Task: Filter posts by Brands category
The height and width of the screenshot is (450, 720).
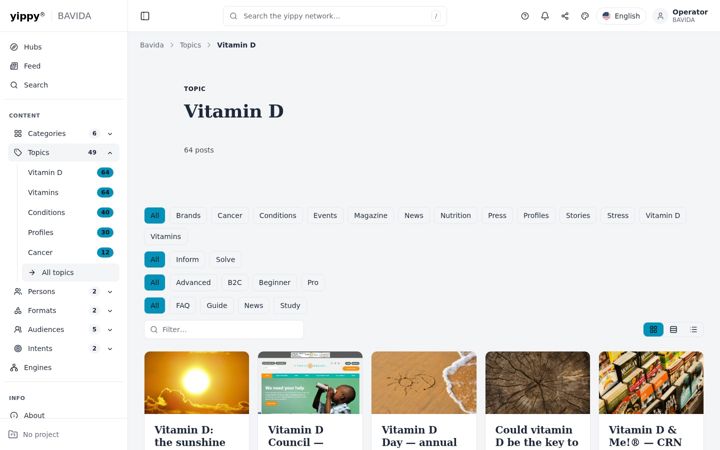Action: [188, 215]
